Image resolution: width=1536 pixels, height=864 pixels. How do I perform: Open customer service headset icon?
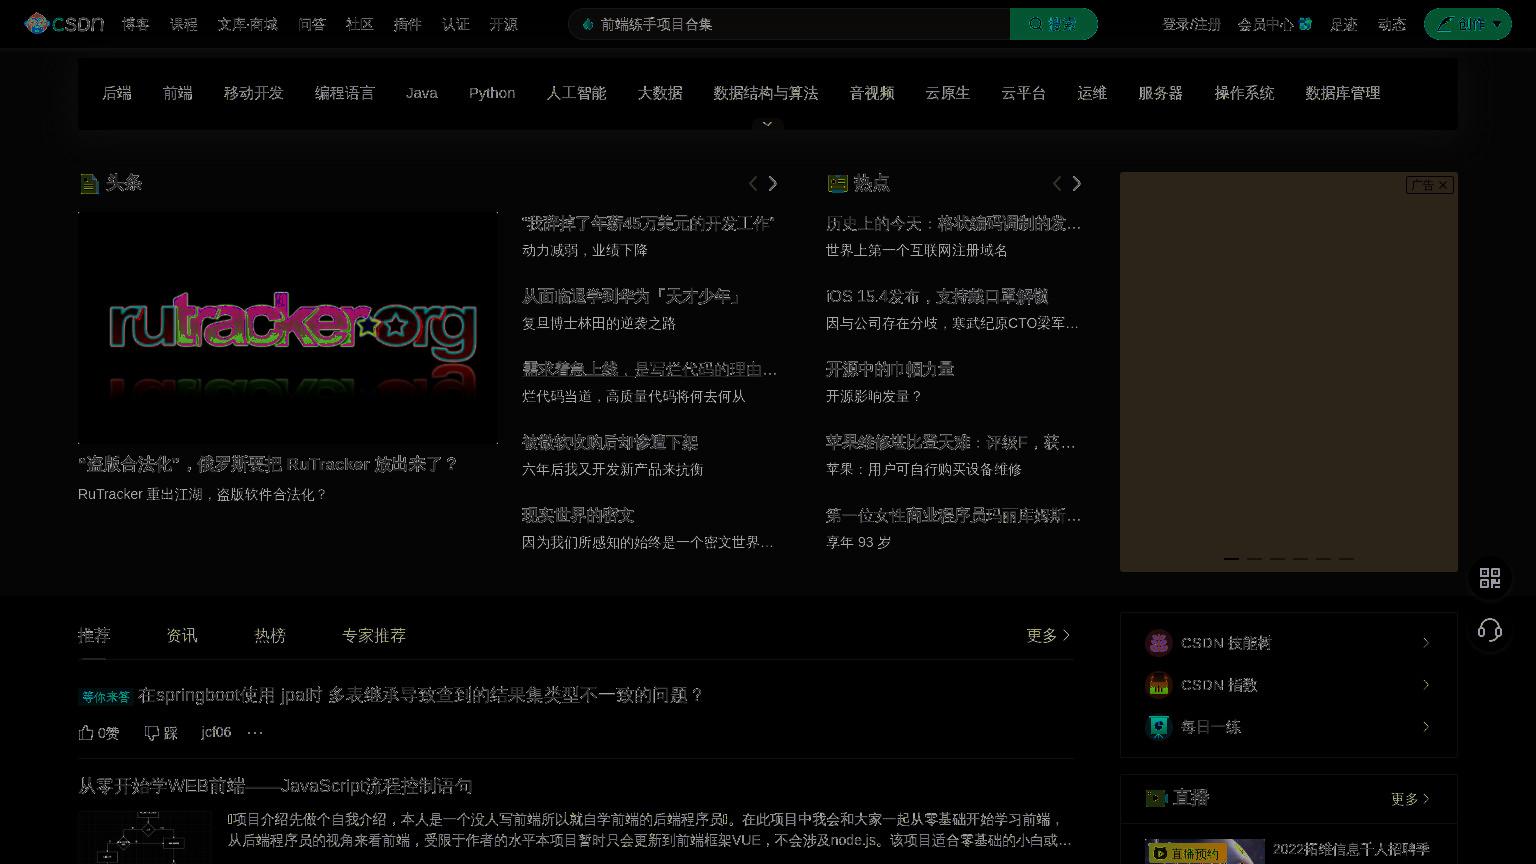click(1490, 630)
